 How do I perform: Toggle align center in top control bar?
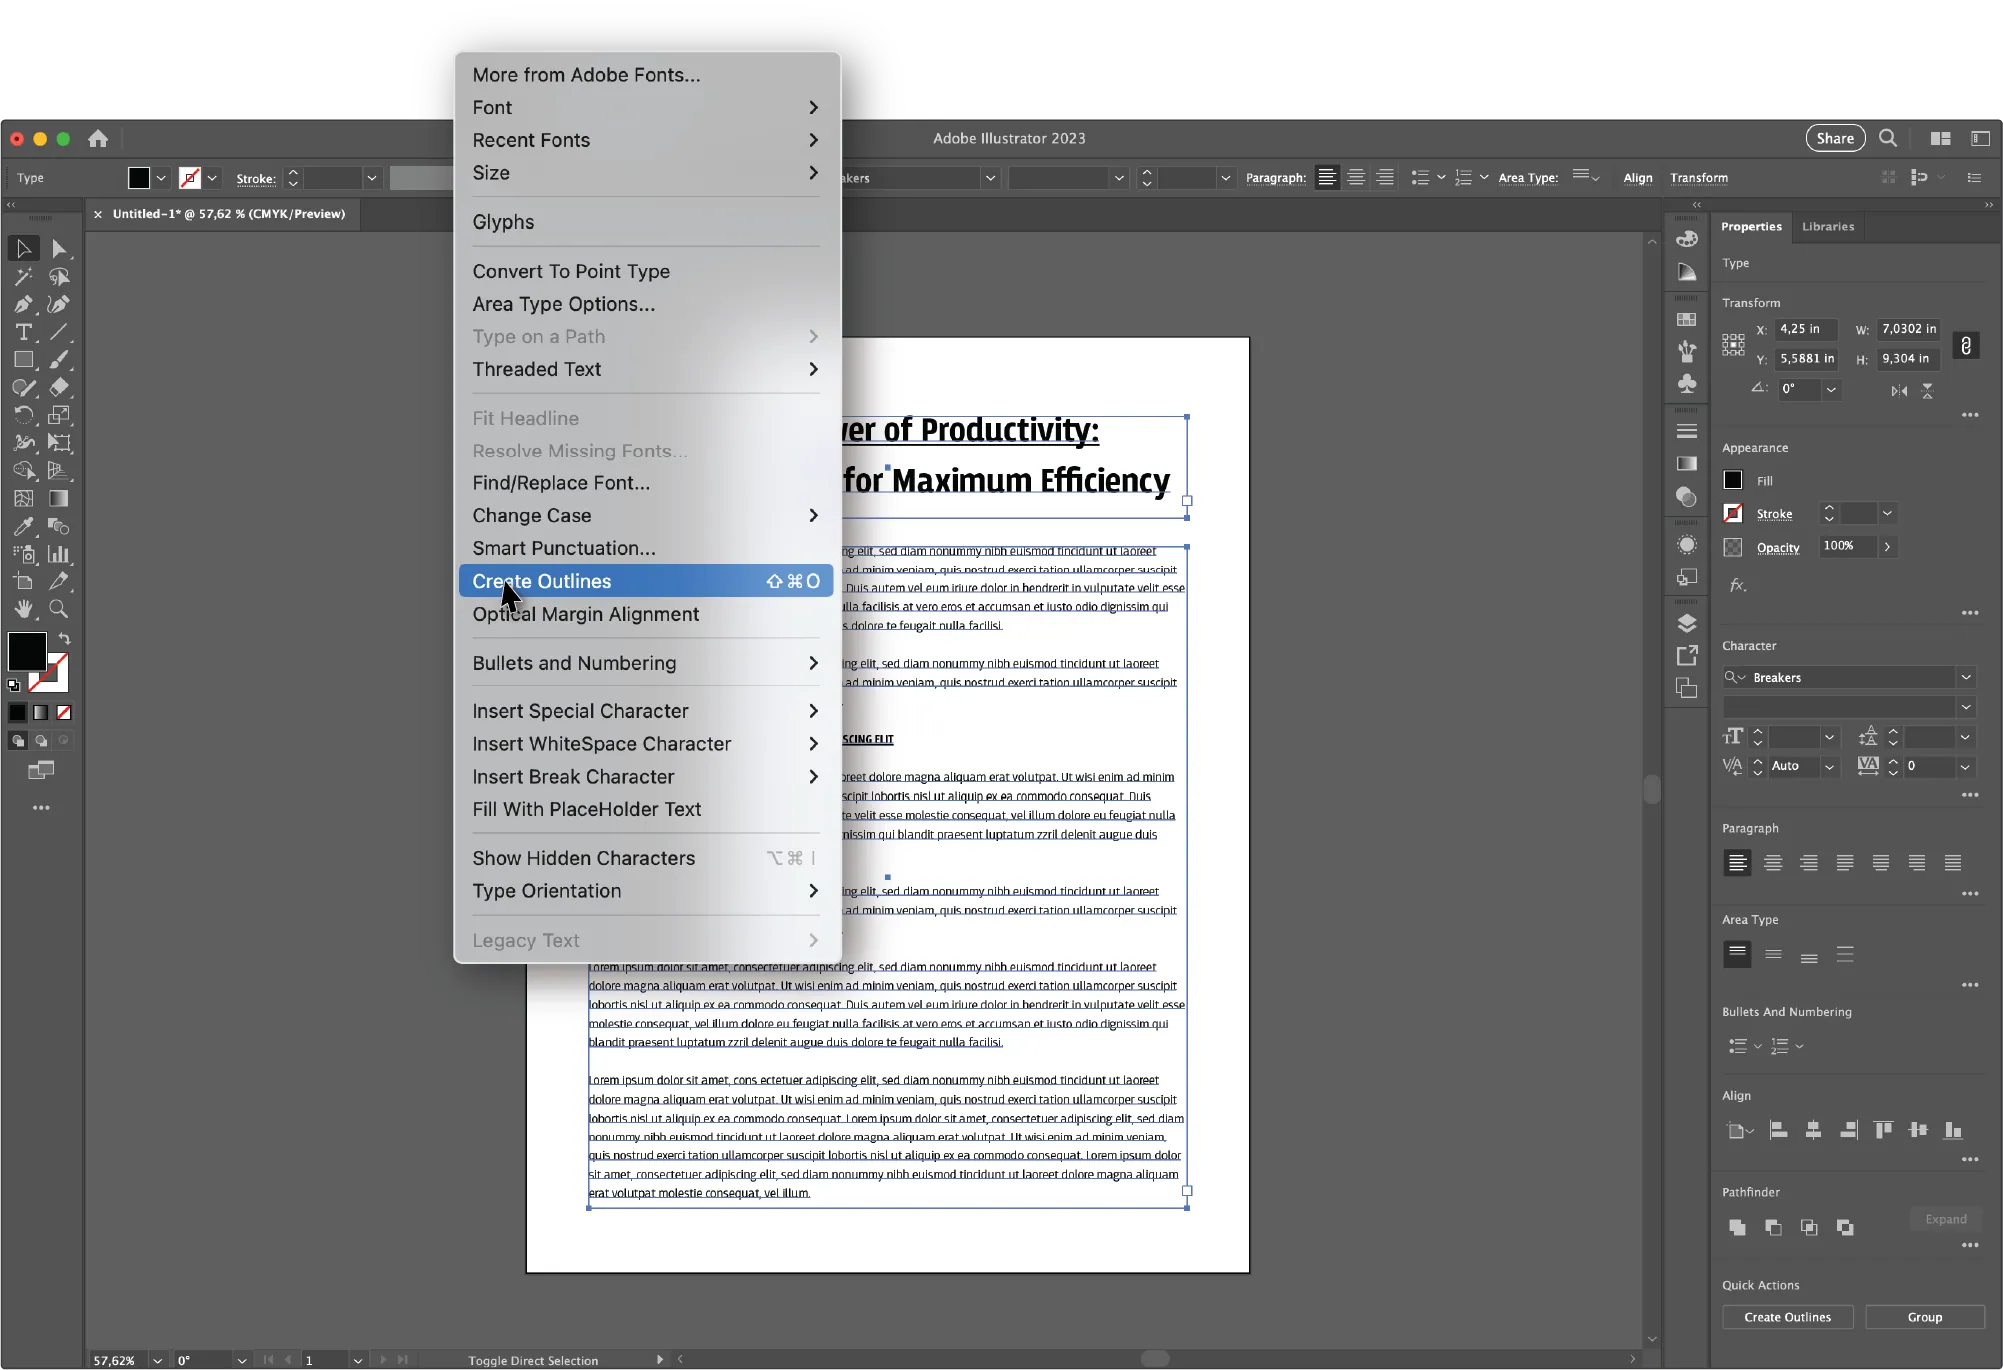coord(1356,178)
